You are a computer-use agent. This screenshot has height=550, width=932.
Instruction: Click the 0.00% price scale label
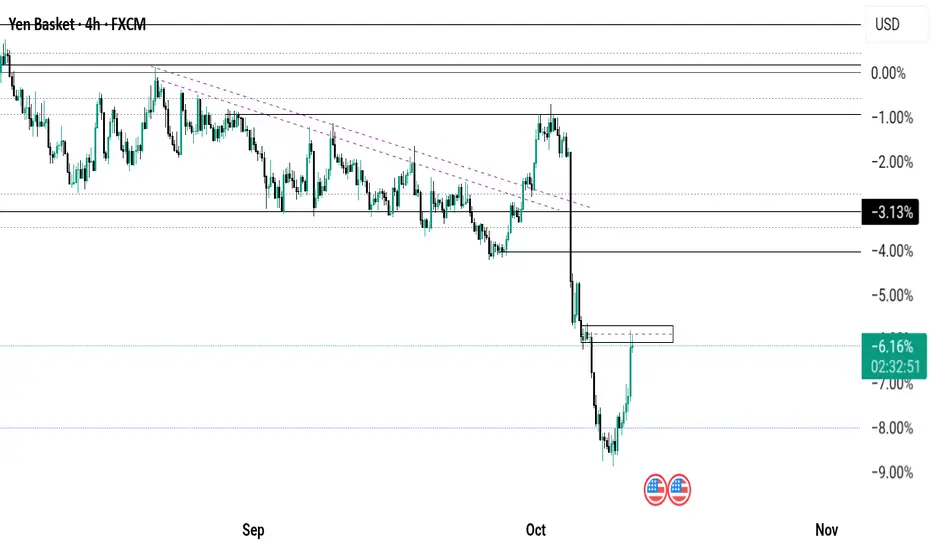tap(888, 73)
